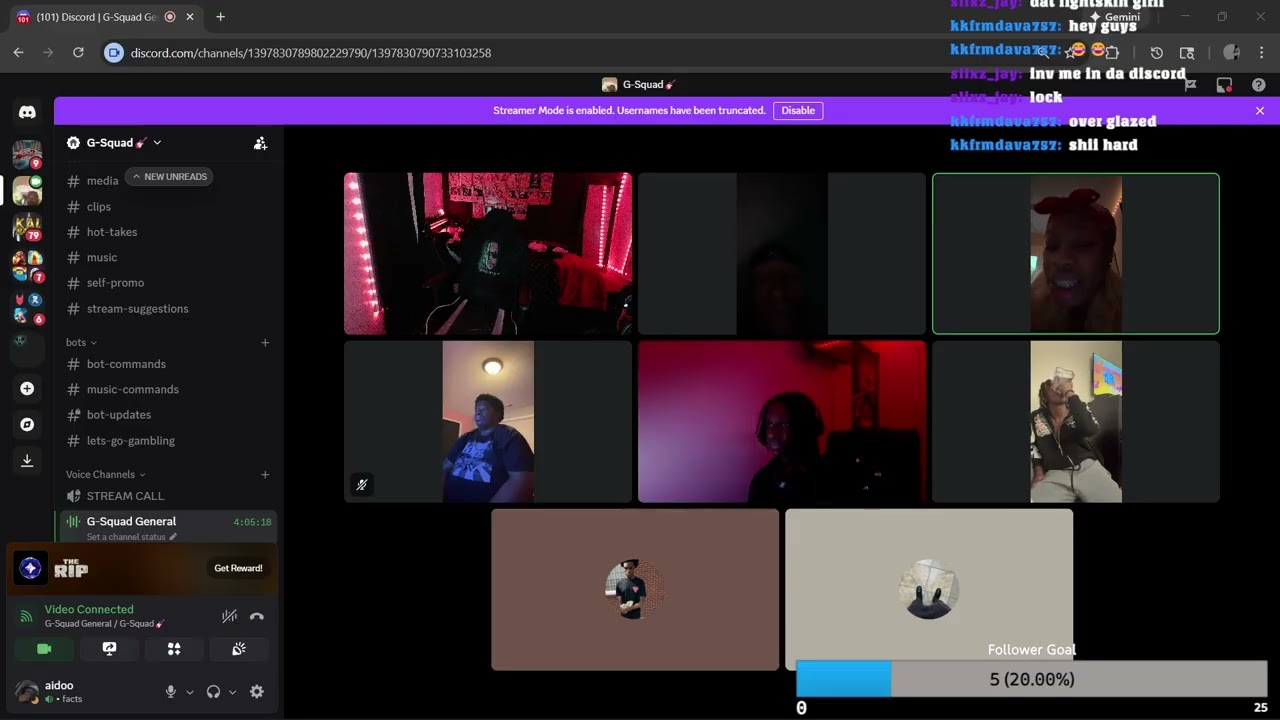Jump to NEW UNREADS pill
Viewport: 1280px width, 720px height.
(169, 177)
